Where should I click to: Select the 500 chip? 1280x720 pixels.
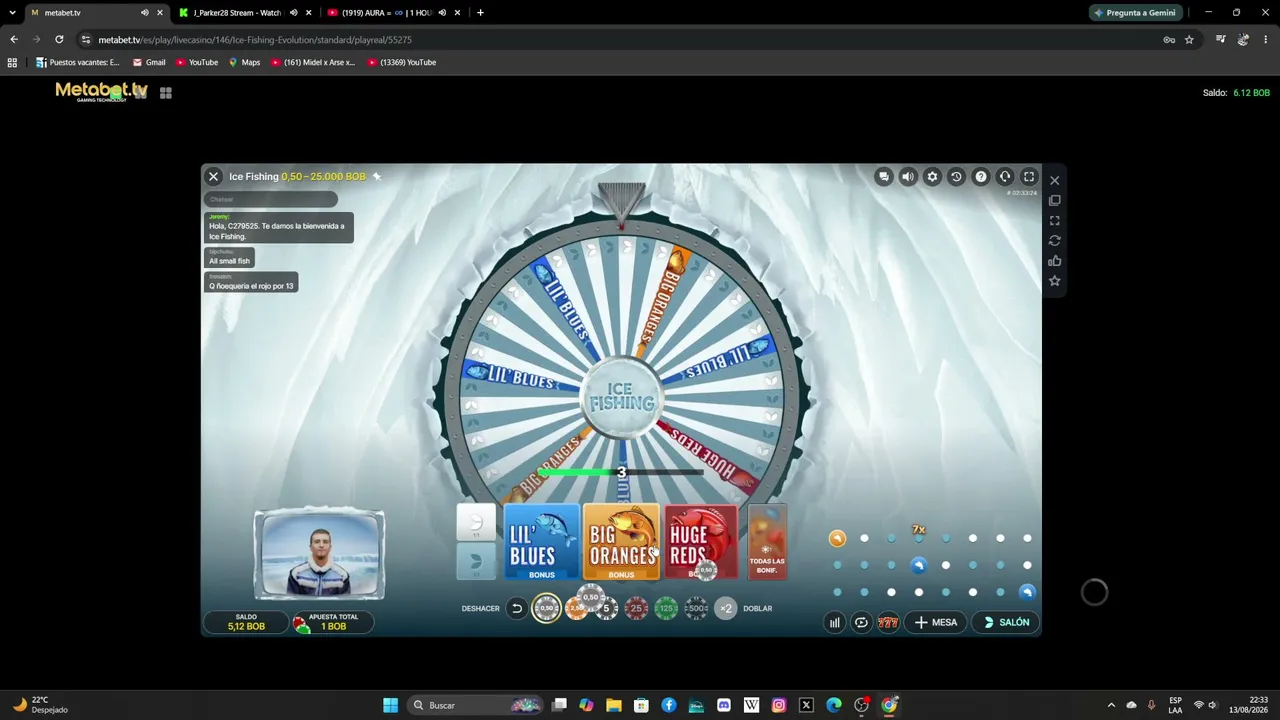pos(696,608)
